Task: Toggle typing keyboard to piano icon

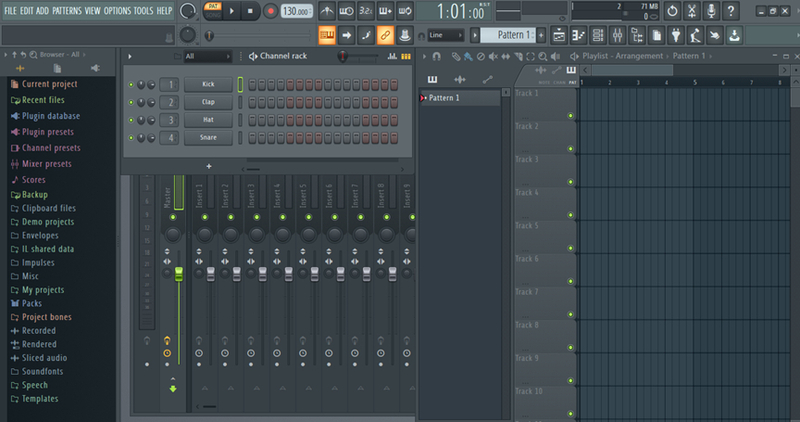Action: 327,35
